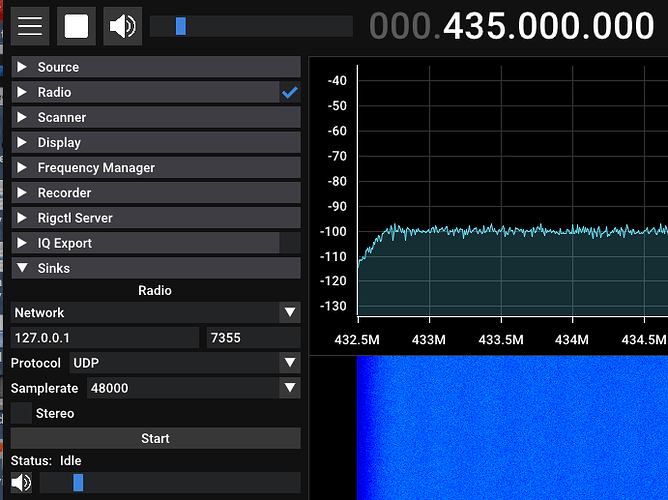Screen dimensions: 668x500
Task: Click the 127.0.0.1 host address field
Action: tap(105, 338)
